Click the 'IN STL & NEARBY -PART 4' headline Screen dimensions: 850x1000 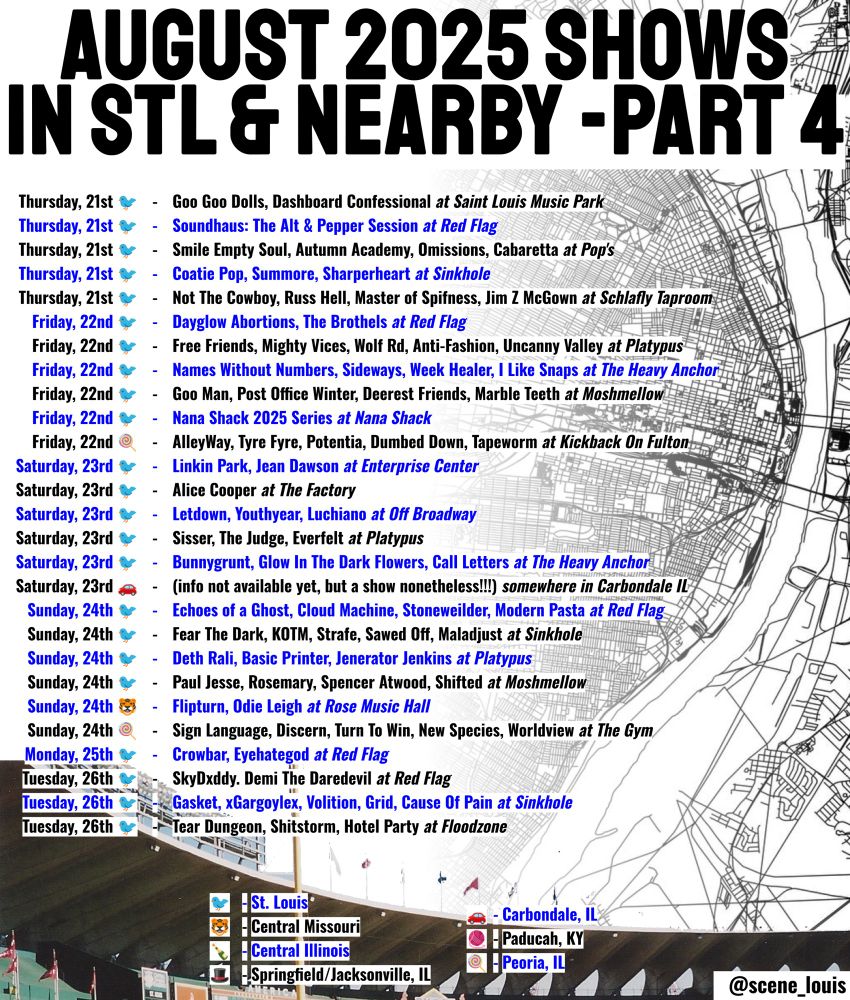tap(425, 119)
